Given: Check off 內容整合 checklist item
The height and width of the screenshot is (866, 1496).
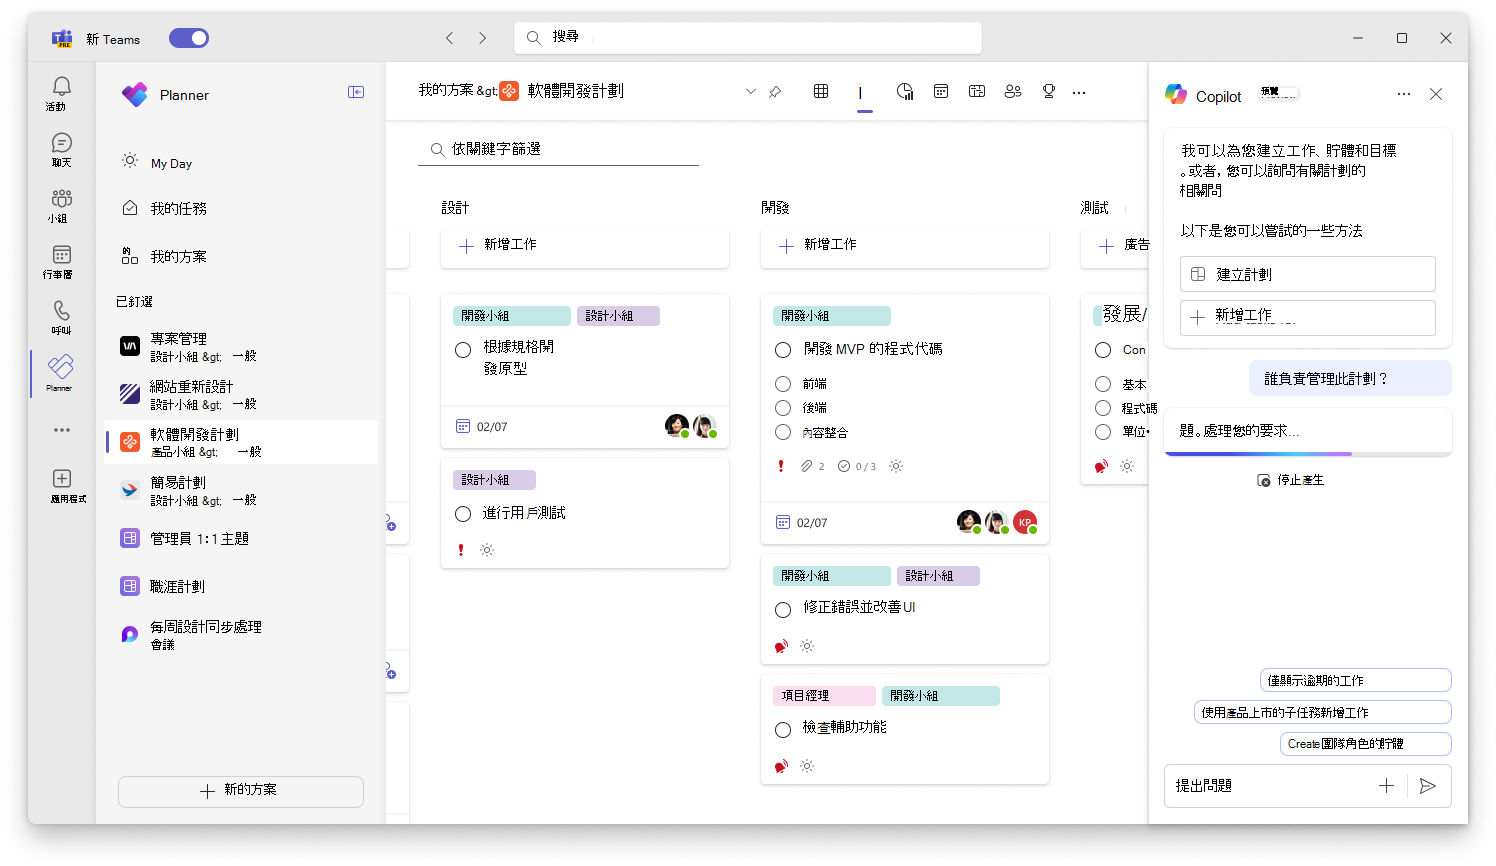Looking at the screenshot, I should click(x=783, y=433).
